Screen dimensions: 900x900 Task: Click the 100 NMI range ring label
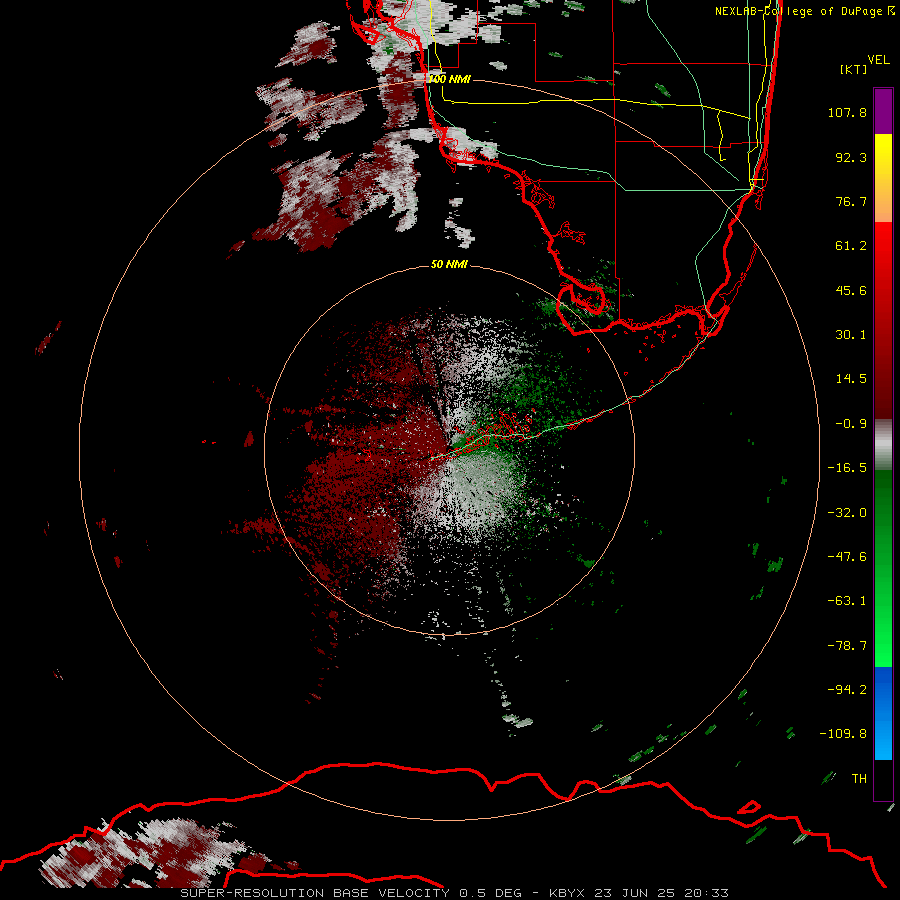449,79
